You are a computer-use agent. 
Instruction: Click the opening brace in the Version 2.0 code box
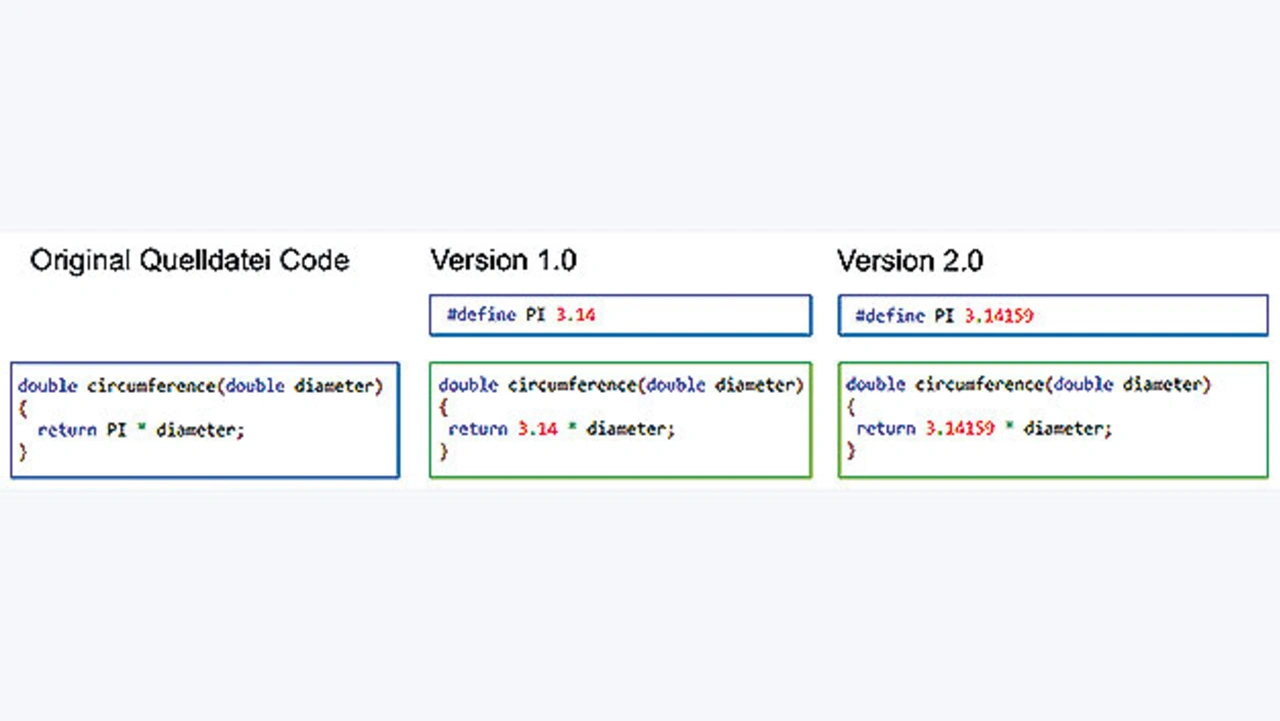click(852, 406)
